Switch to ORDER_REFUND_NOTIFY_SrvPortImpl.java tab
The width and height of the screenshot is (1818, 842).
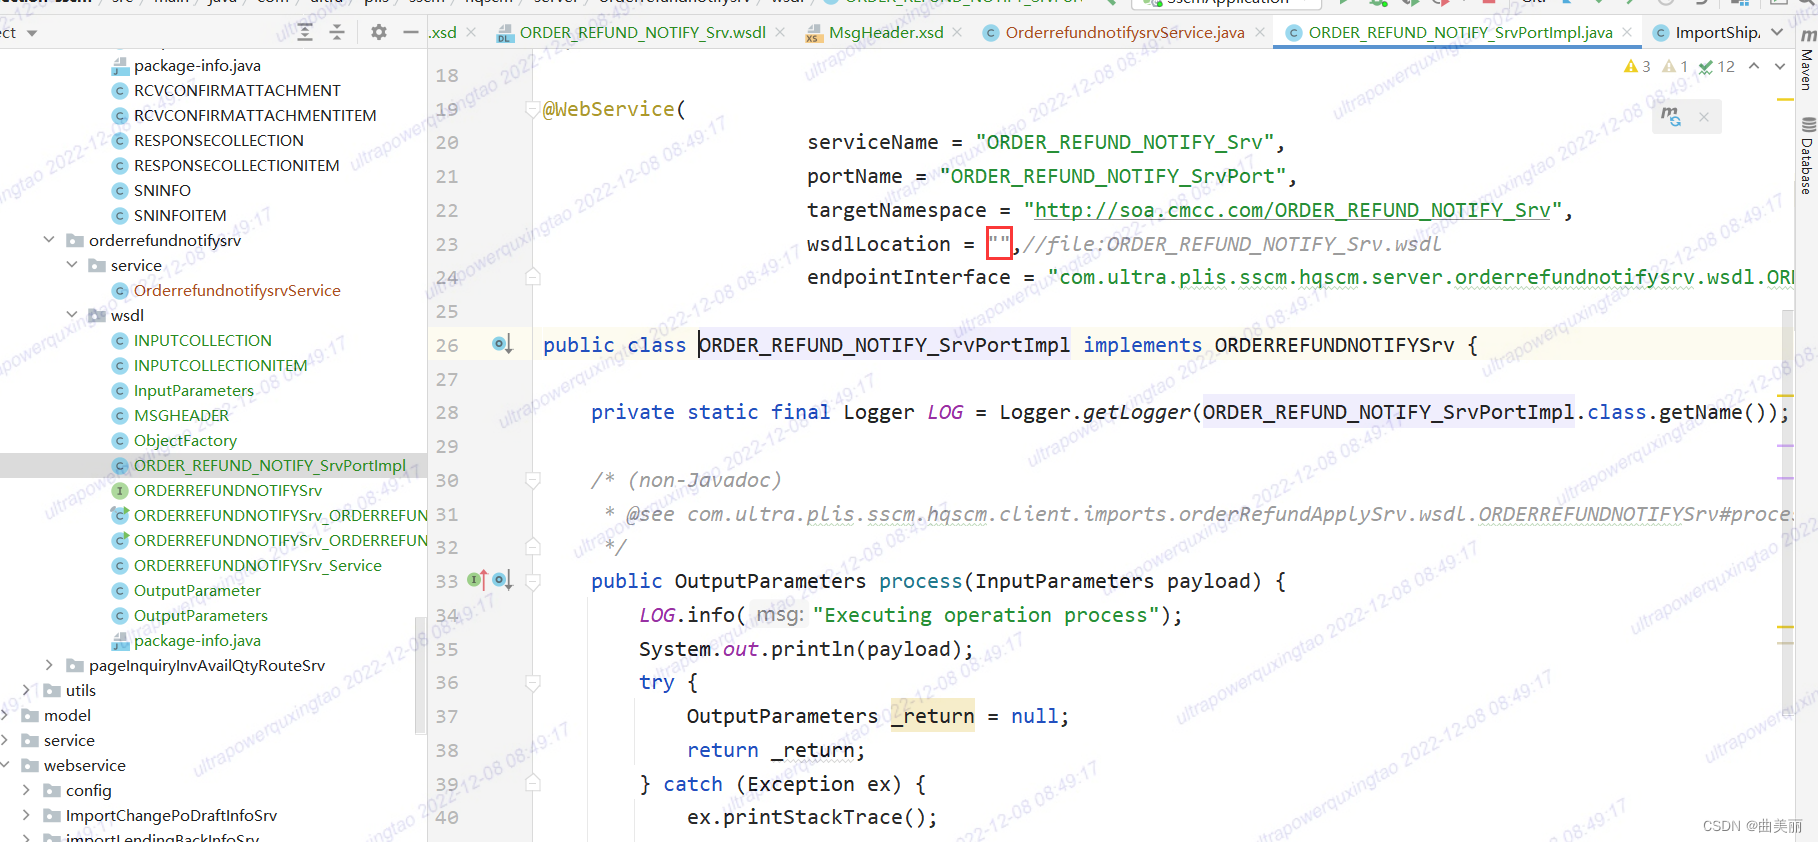click(1461, 32)
